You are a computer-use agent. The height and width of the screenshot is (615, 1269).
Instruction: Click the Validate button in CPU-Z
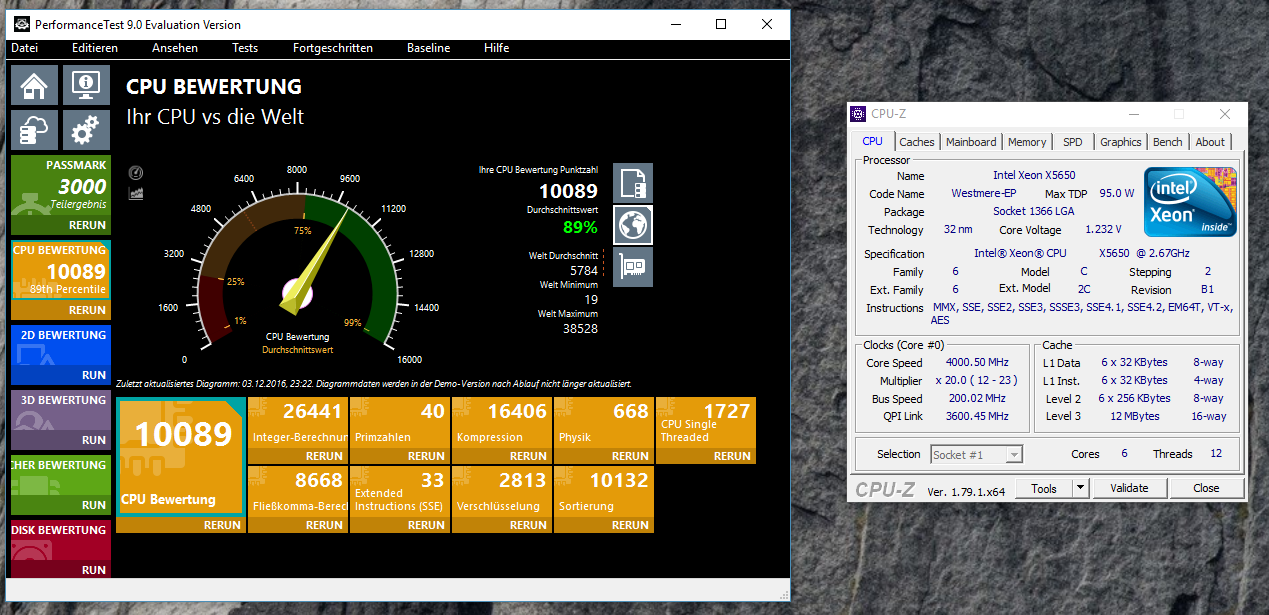click(1129, 488)
